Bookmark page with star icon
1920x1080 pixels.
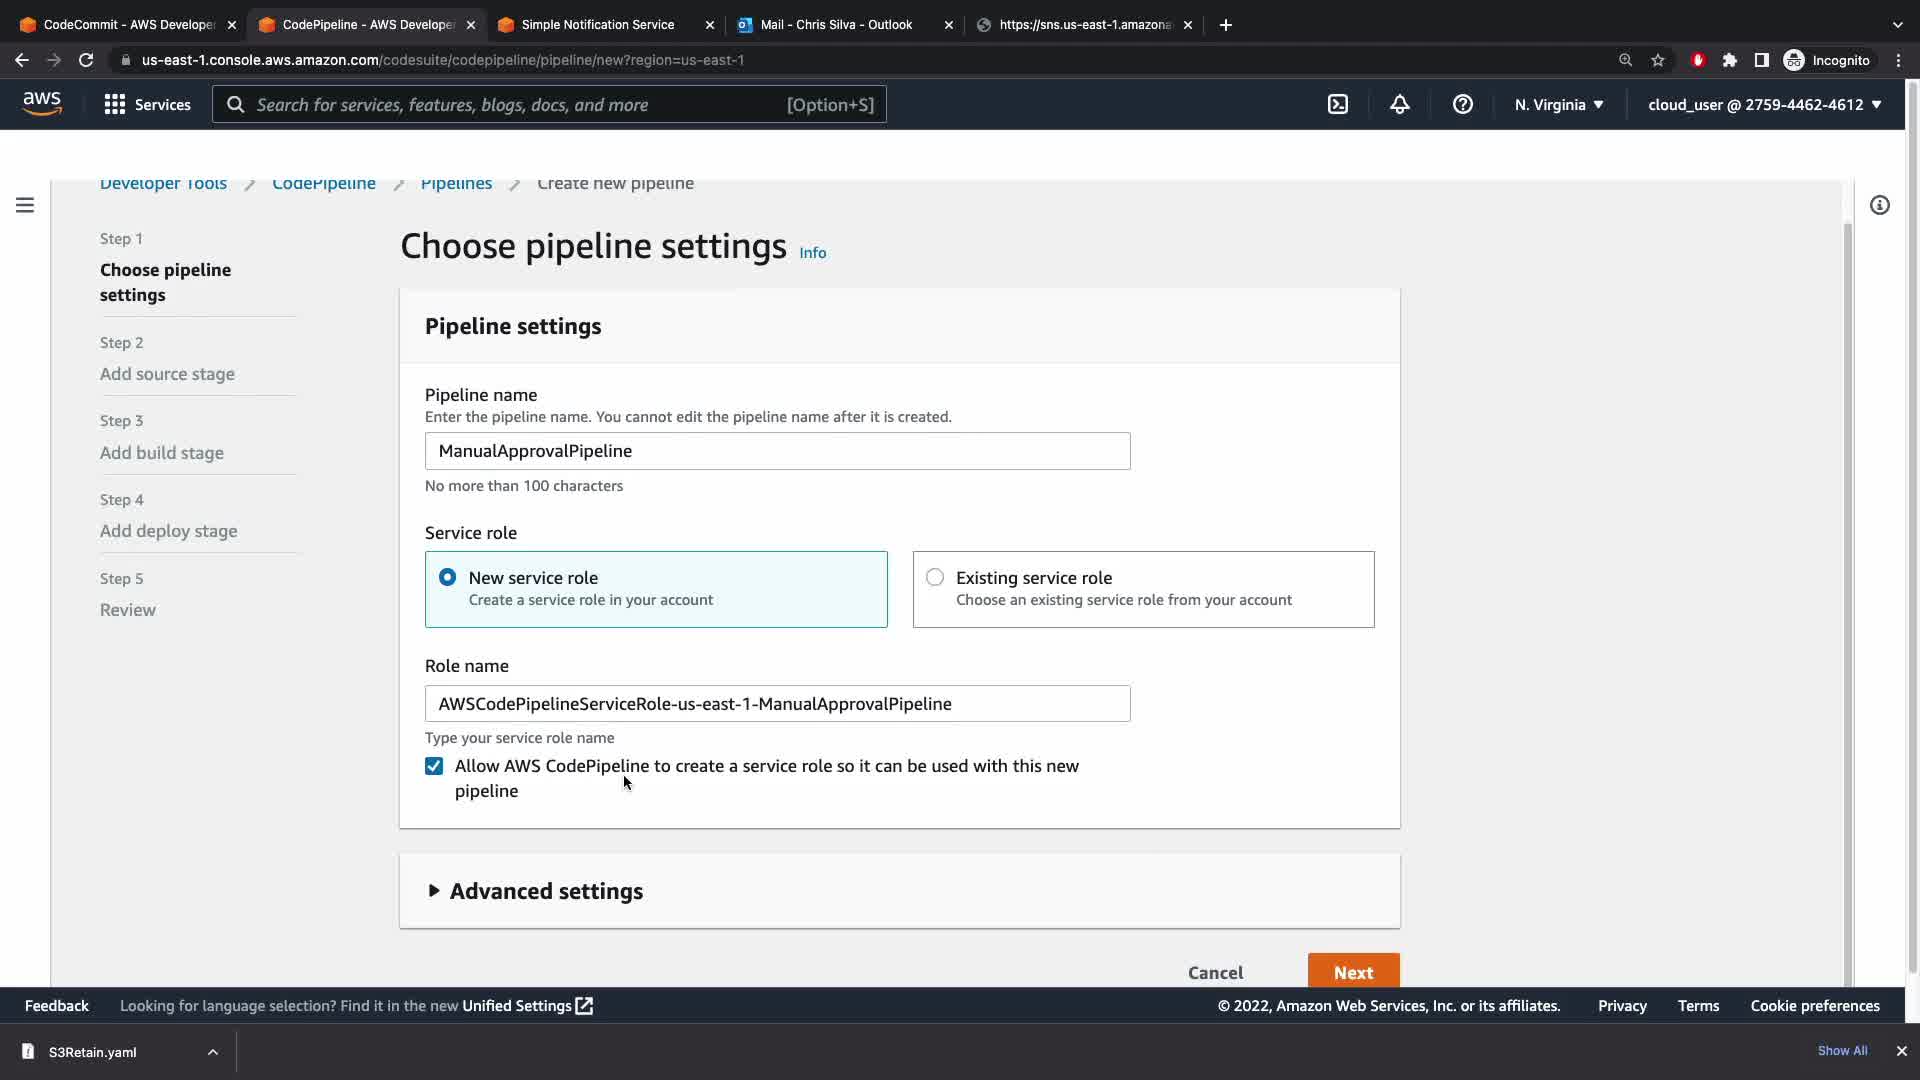click(1658, 60)
